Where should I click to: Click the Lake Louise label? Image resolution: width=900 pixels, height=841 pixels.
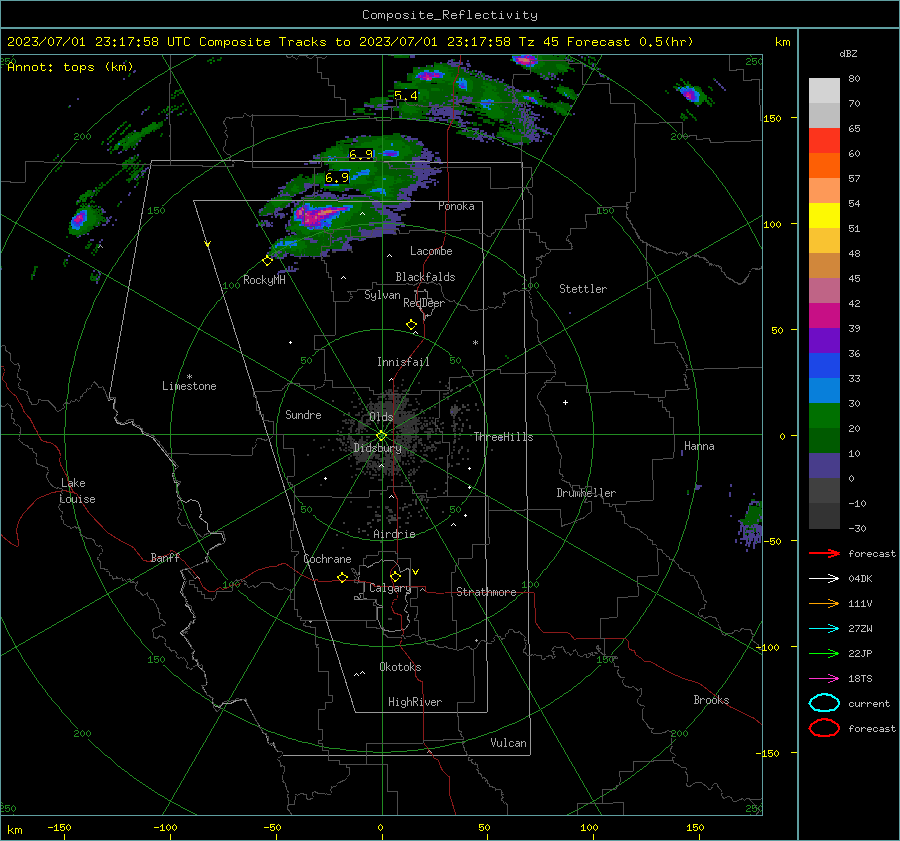click(x=77, y=491)
